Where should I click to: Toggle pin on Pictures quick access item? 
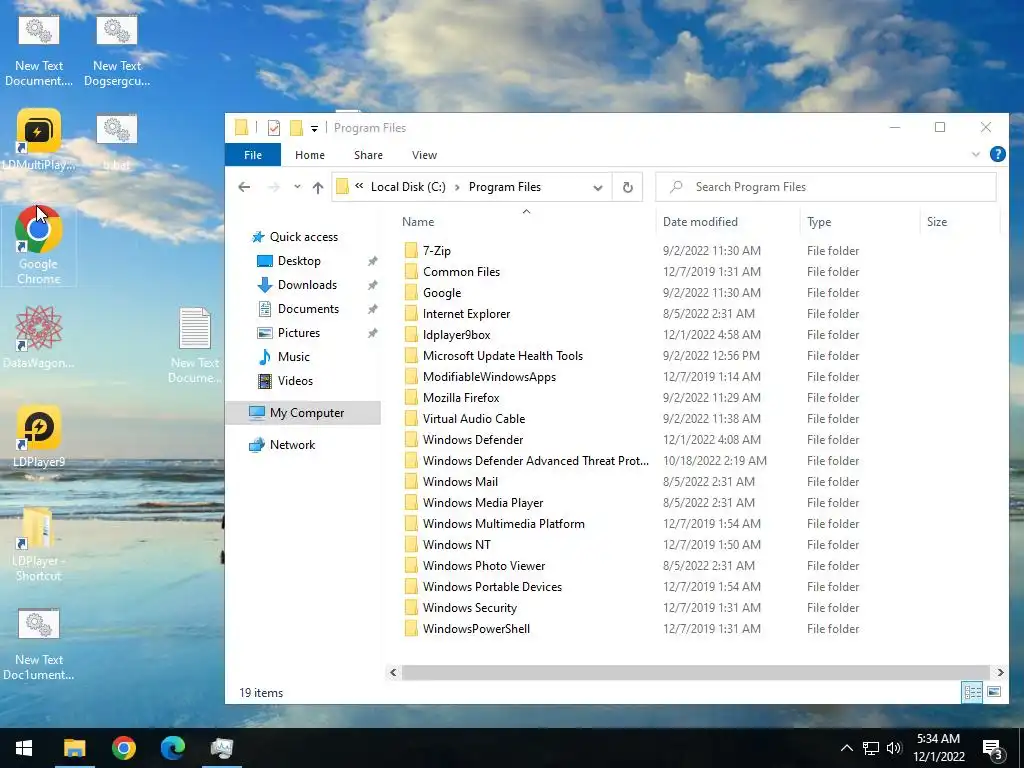coord(372,333)
